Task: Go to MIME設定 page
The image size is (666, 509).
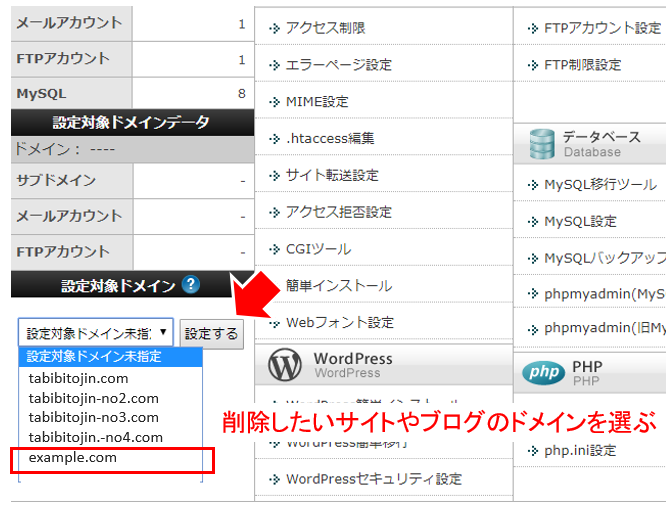Action: pyautogui.click(x=317, y=102)
